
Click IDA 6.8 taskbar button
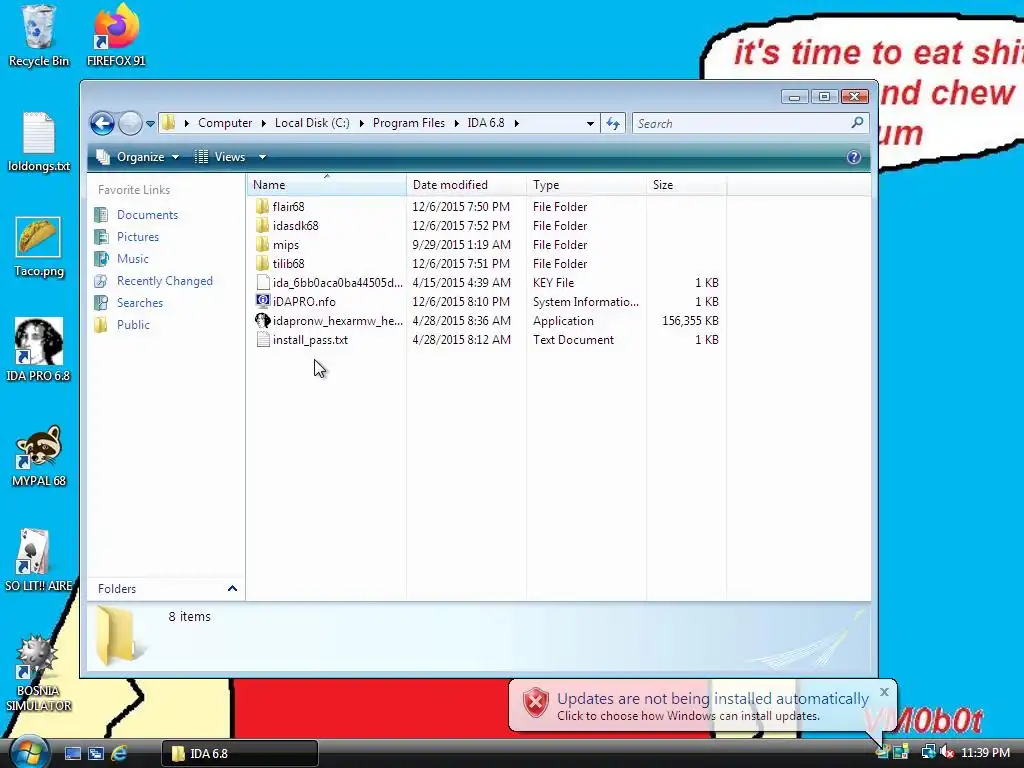240,753
